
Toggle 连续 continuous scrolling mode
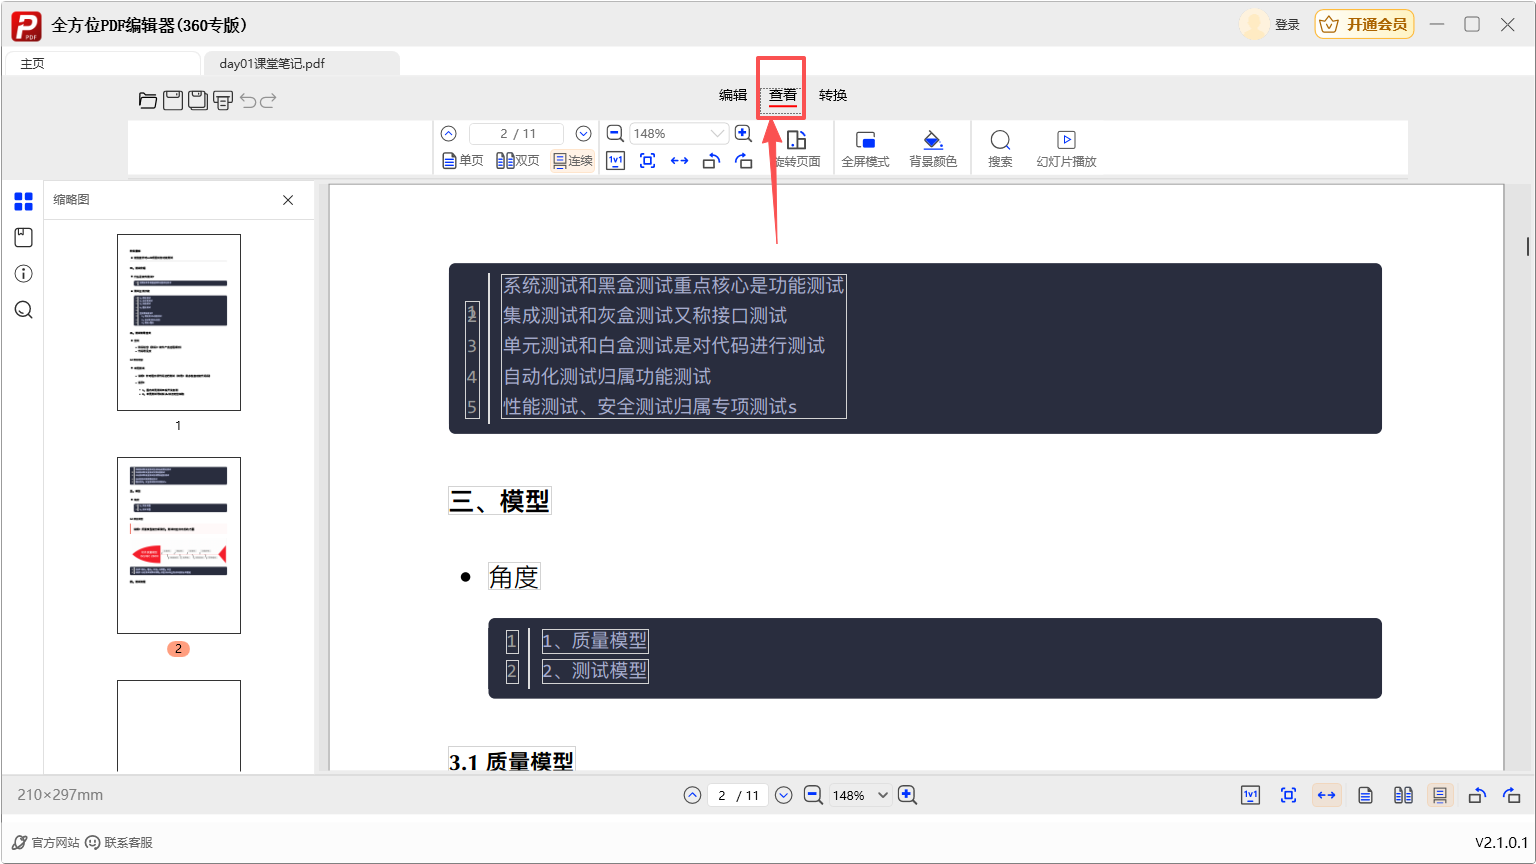[x=572, y=161]
